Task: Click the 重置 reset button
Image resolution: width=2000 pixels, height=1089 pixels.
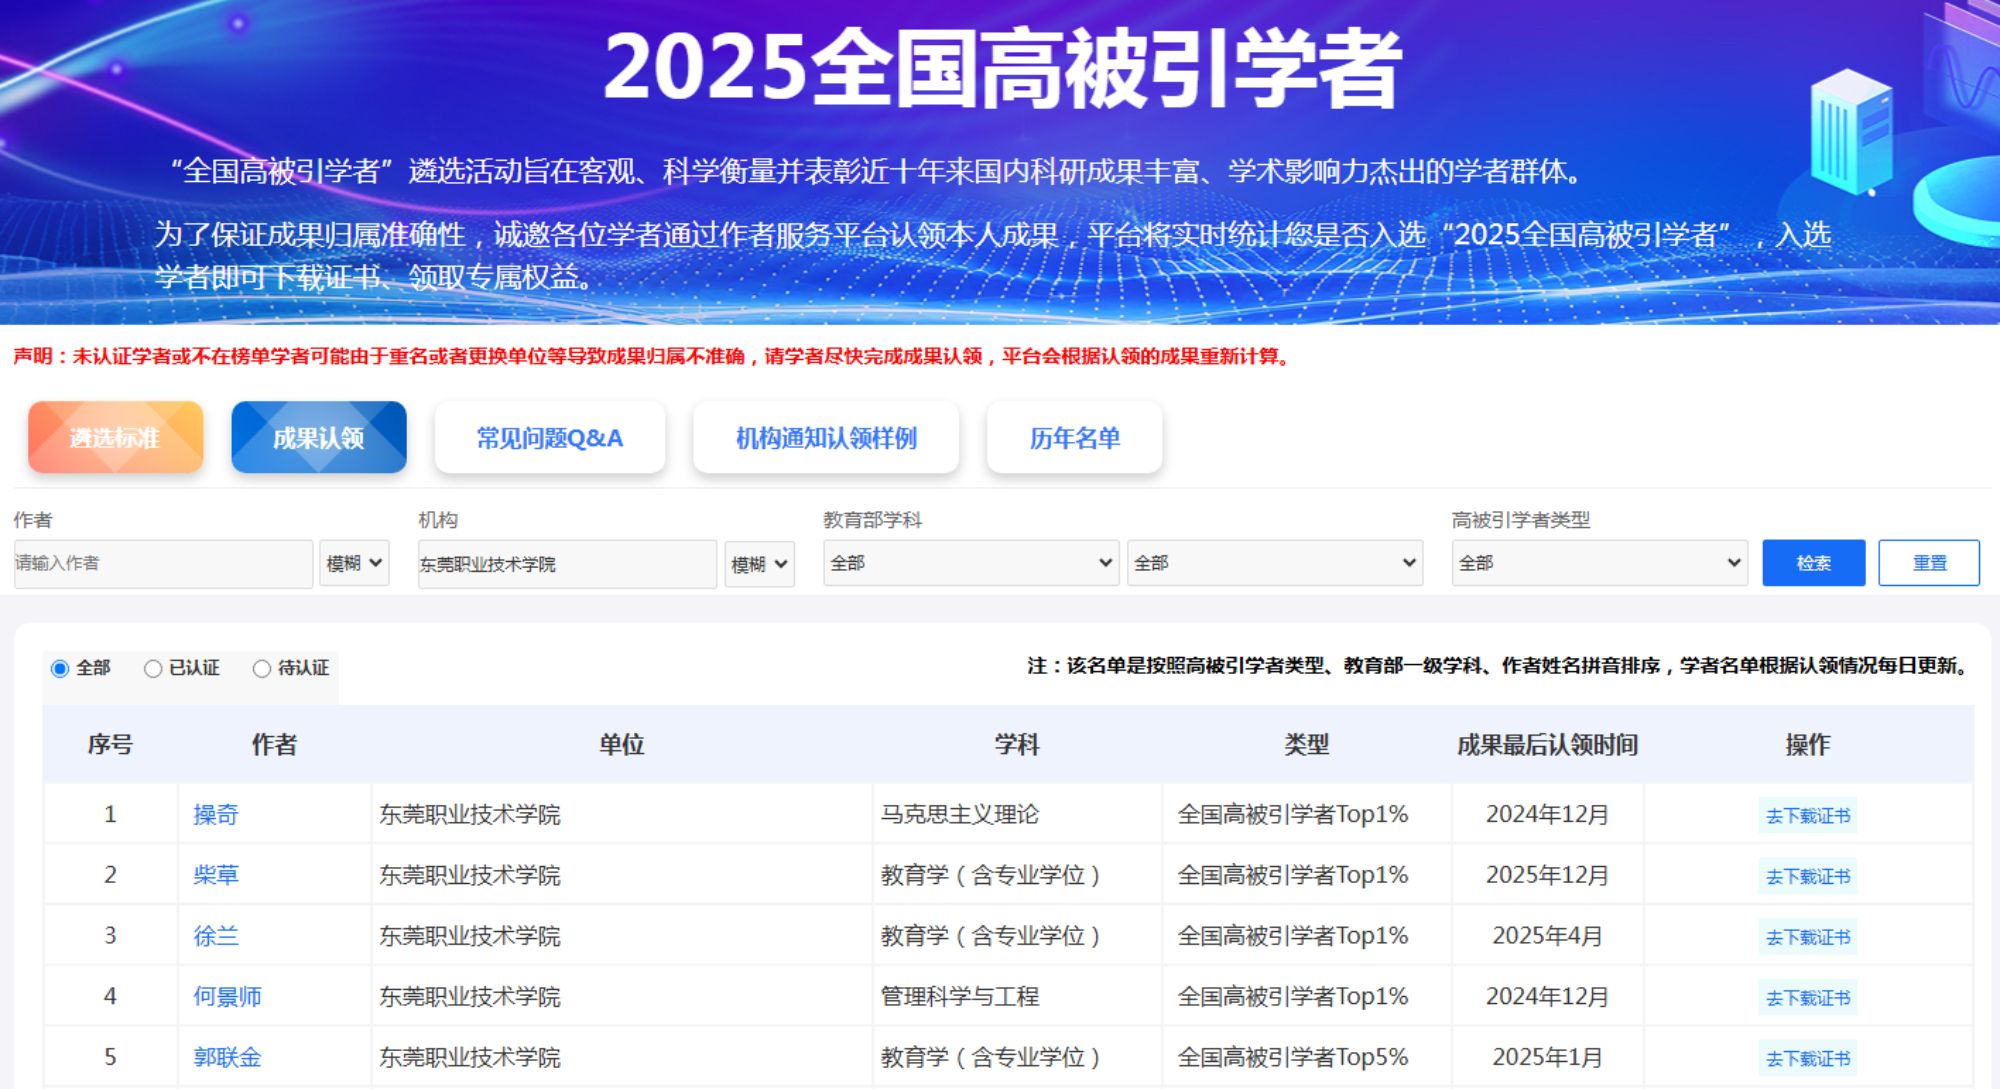Action: (1928, 563)
